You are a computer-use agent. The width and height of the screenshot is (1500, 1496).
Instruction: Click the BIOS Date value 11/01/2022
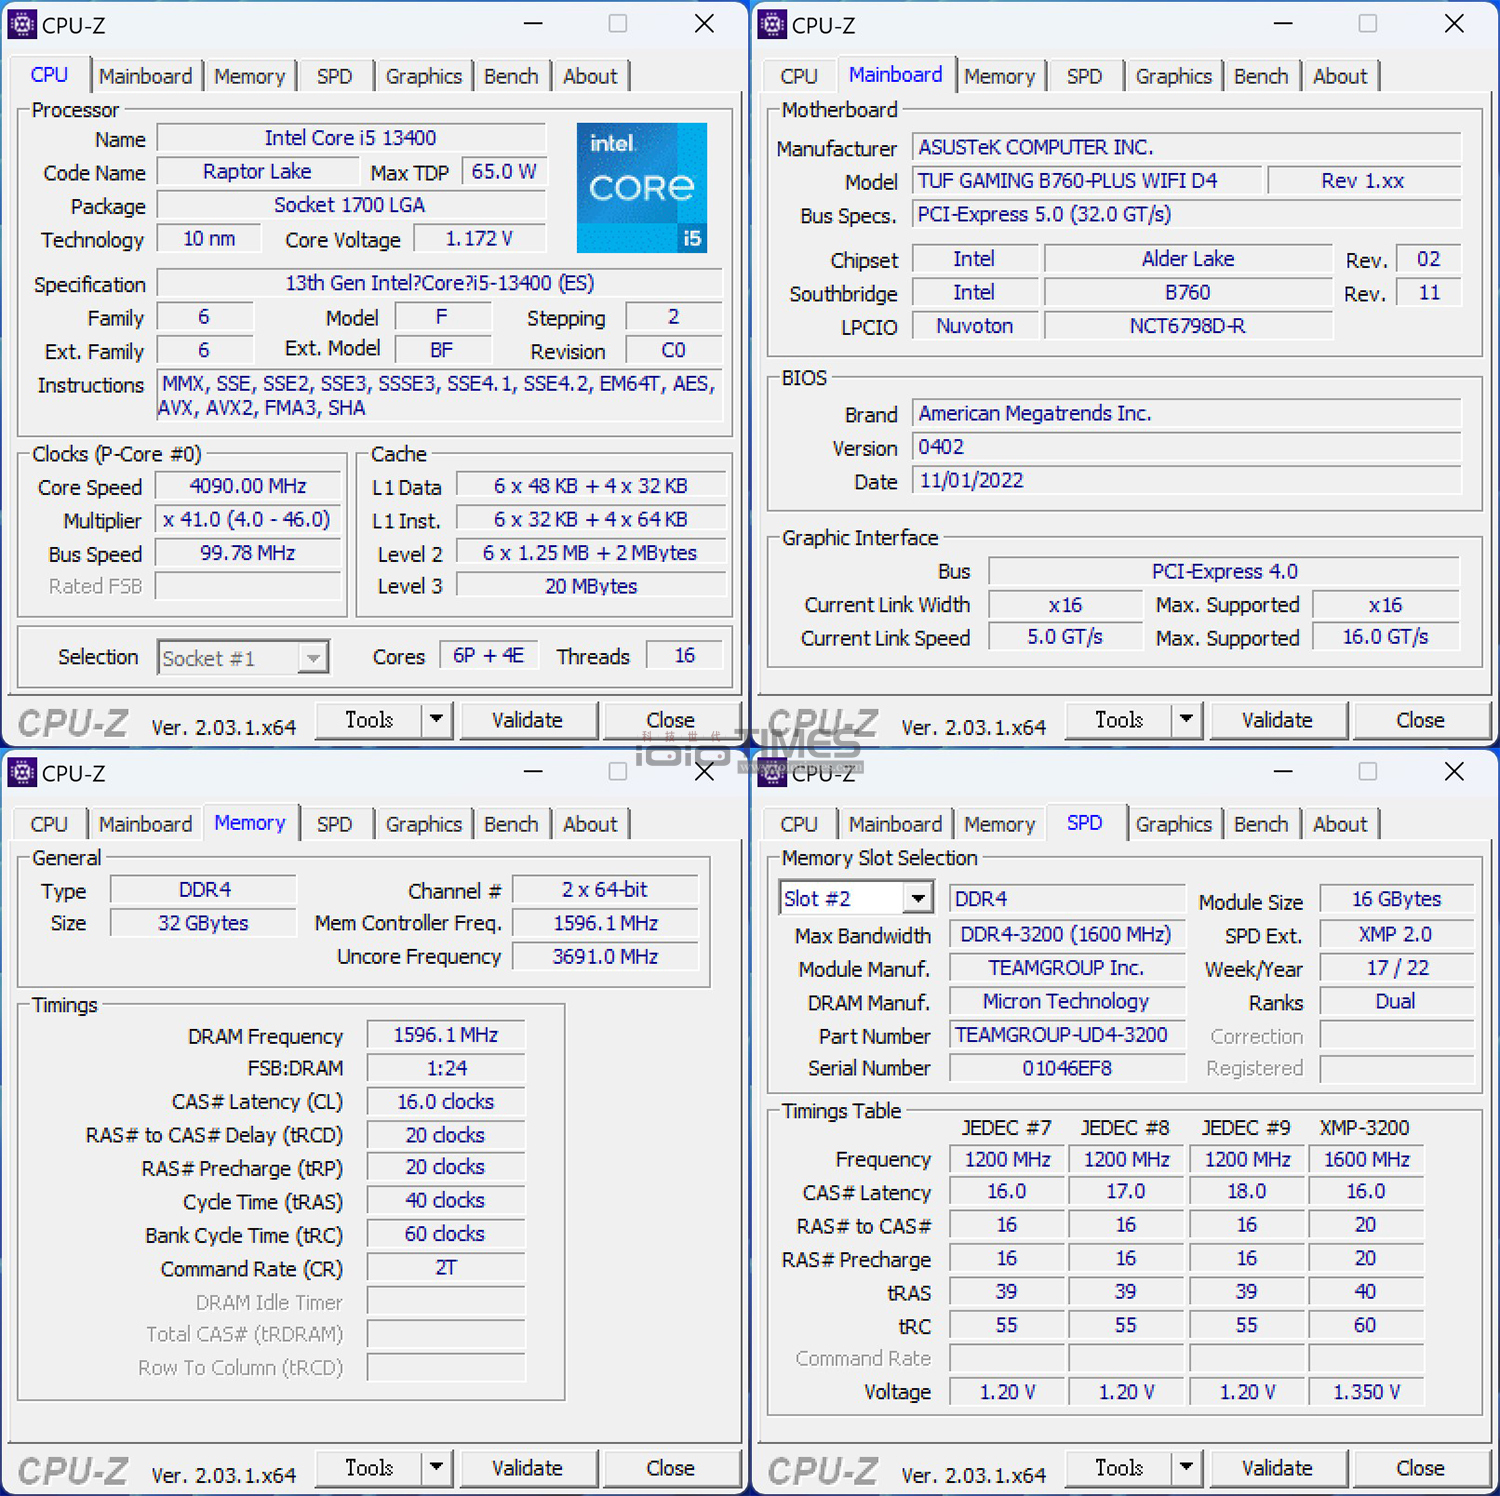point(1187,481)
